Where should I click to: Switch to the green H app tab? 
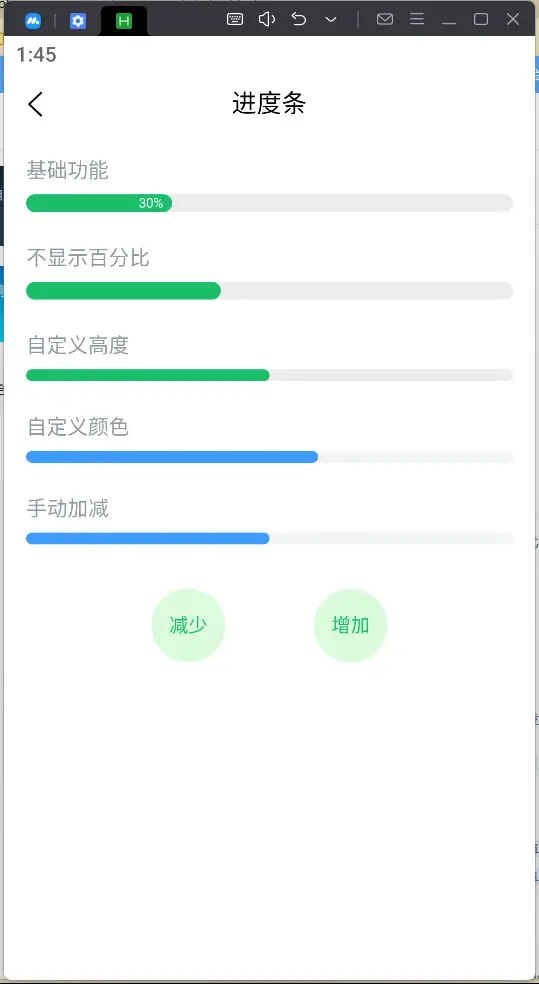coord(124,21)
